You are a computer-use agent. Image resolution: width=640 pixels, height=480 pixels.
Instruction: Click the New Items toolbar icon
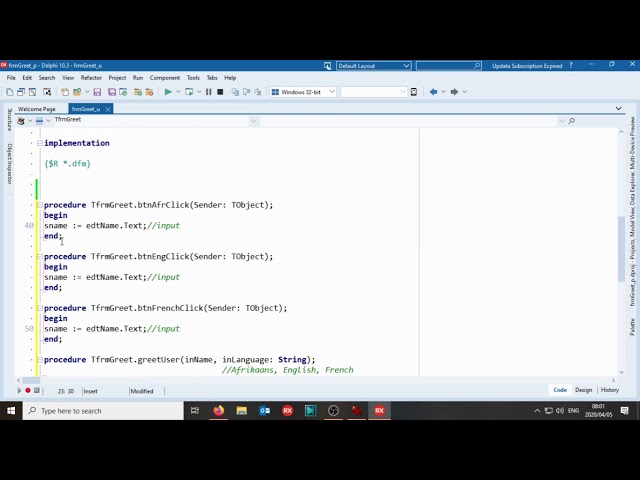click(10, 92)
